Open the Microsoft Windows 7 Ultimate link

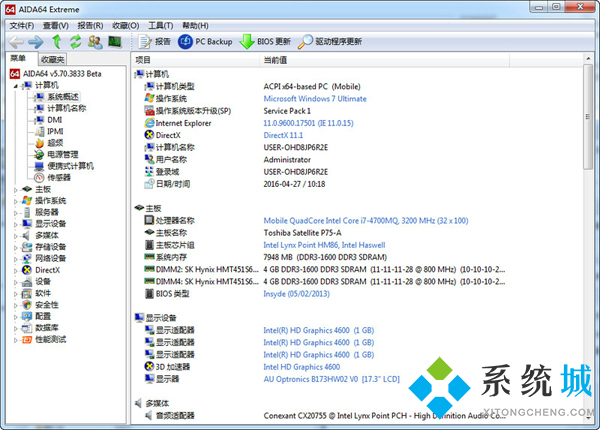tap(315, 99)
